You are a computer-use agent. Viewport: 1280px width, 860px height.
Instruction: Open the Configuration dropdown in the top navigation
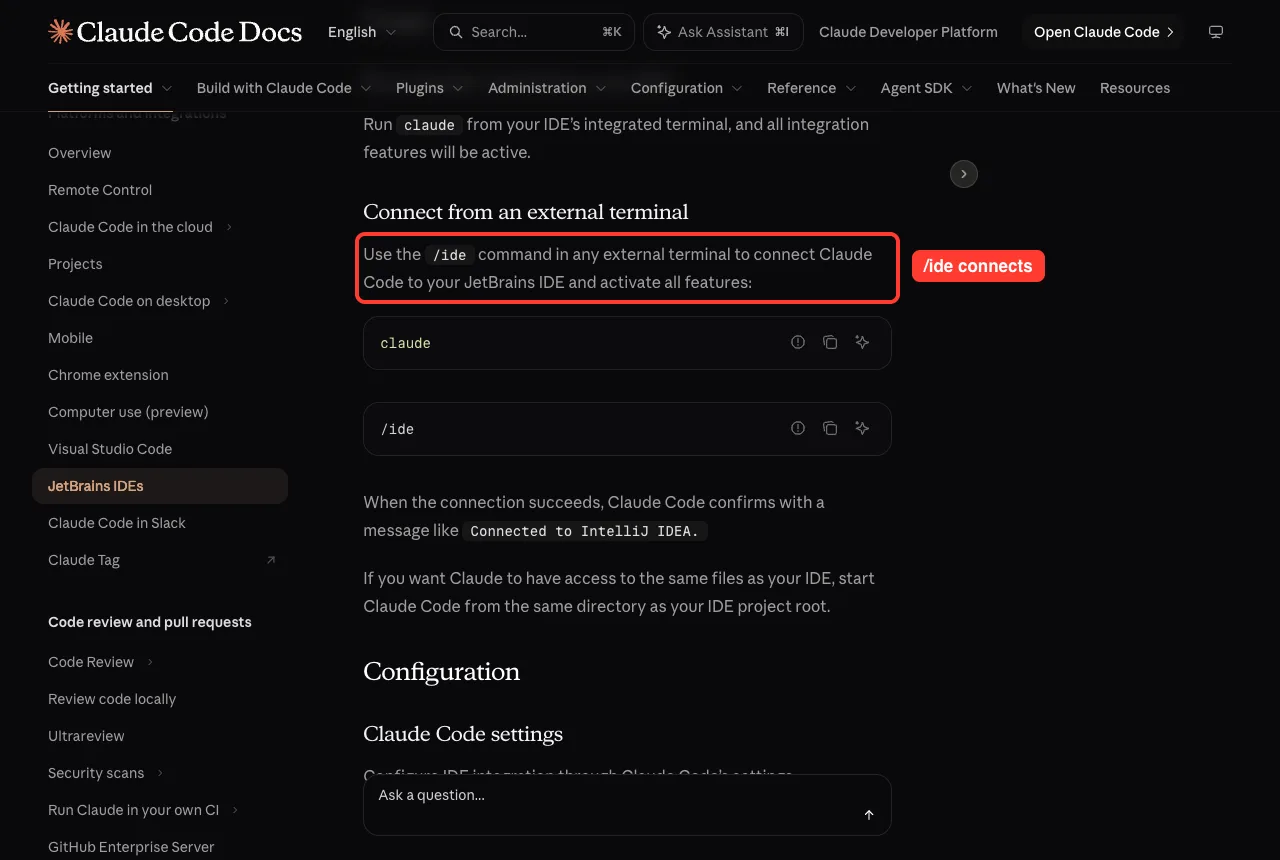(687, 88)
